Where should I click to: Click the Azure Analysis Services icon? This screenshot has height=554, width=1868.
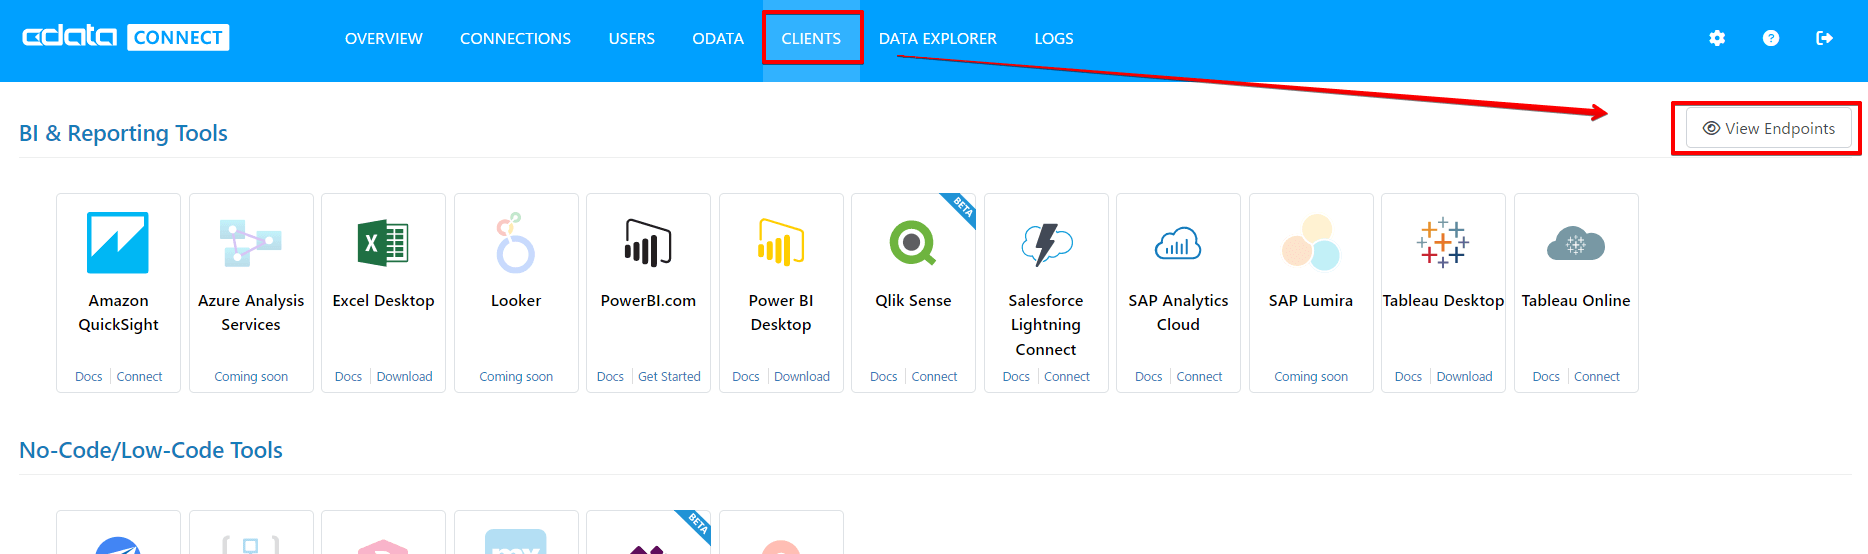click(x=251, y=243)
